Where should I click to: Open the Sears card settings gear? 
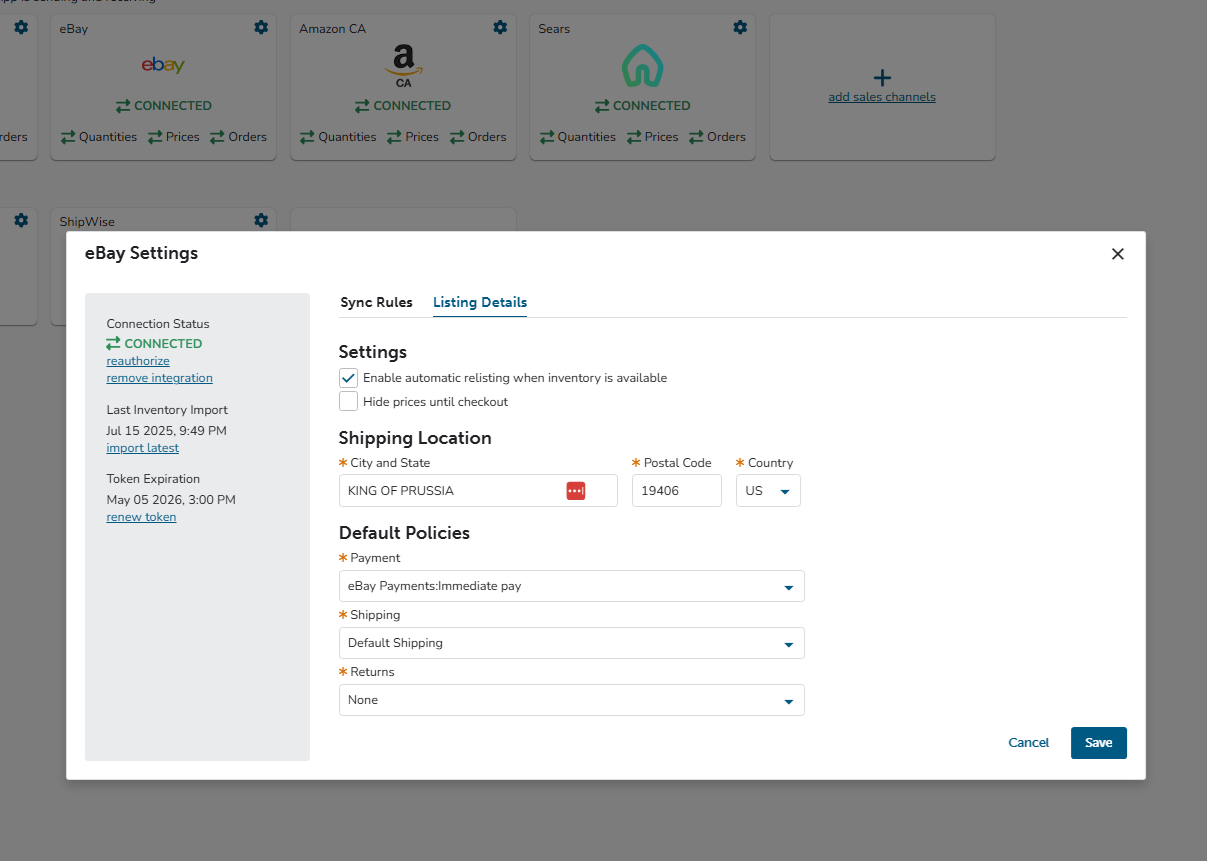tap(740, 28)
